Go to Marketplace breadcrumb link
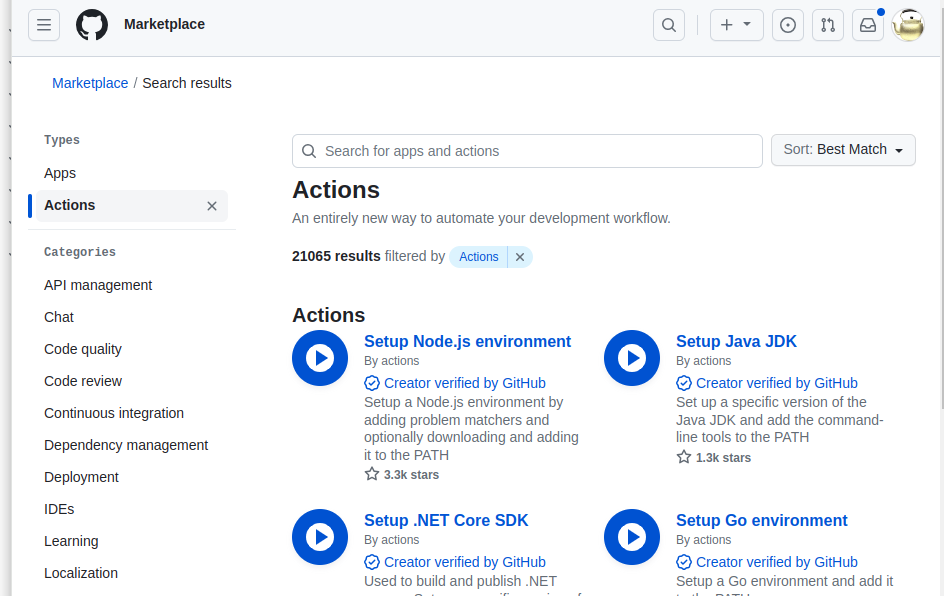The image size is (944, 596). 90,83
